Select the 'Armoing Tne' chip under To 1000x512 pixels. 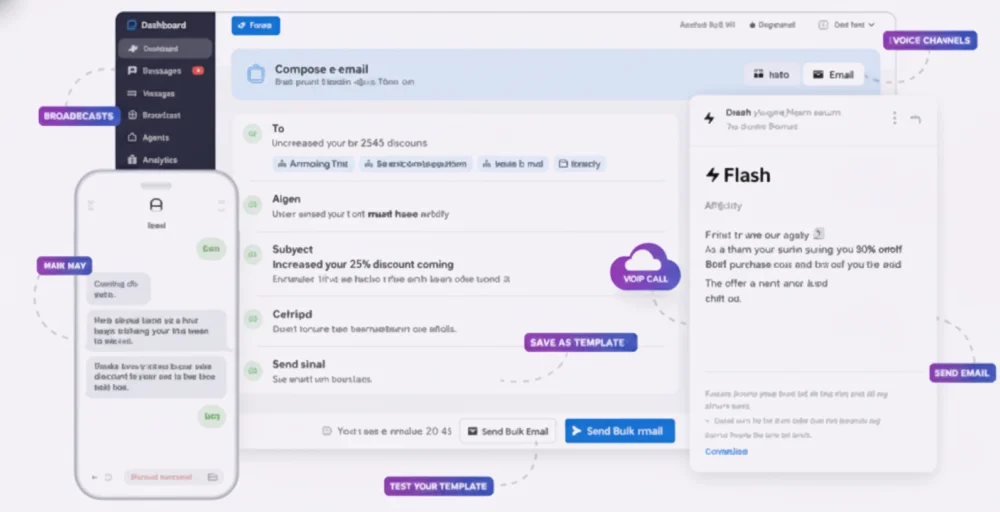[x=313, y=164]
